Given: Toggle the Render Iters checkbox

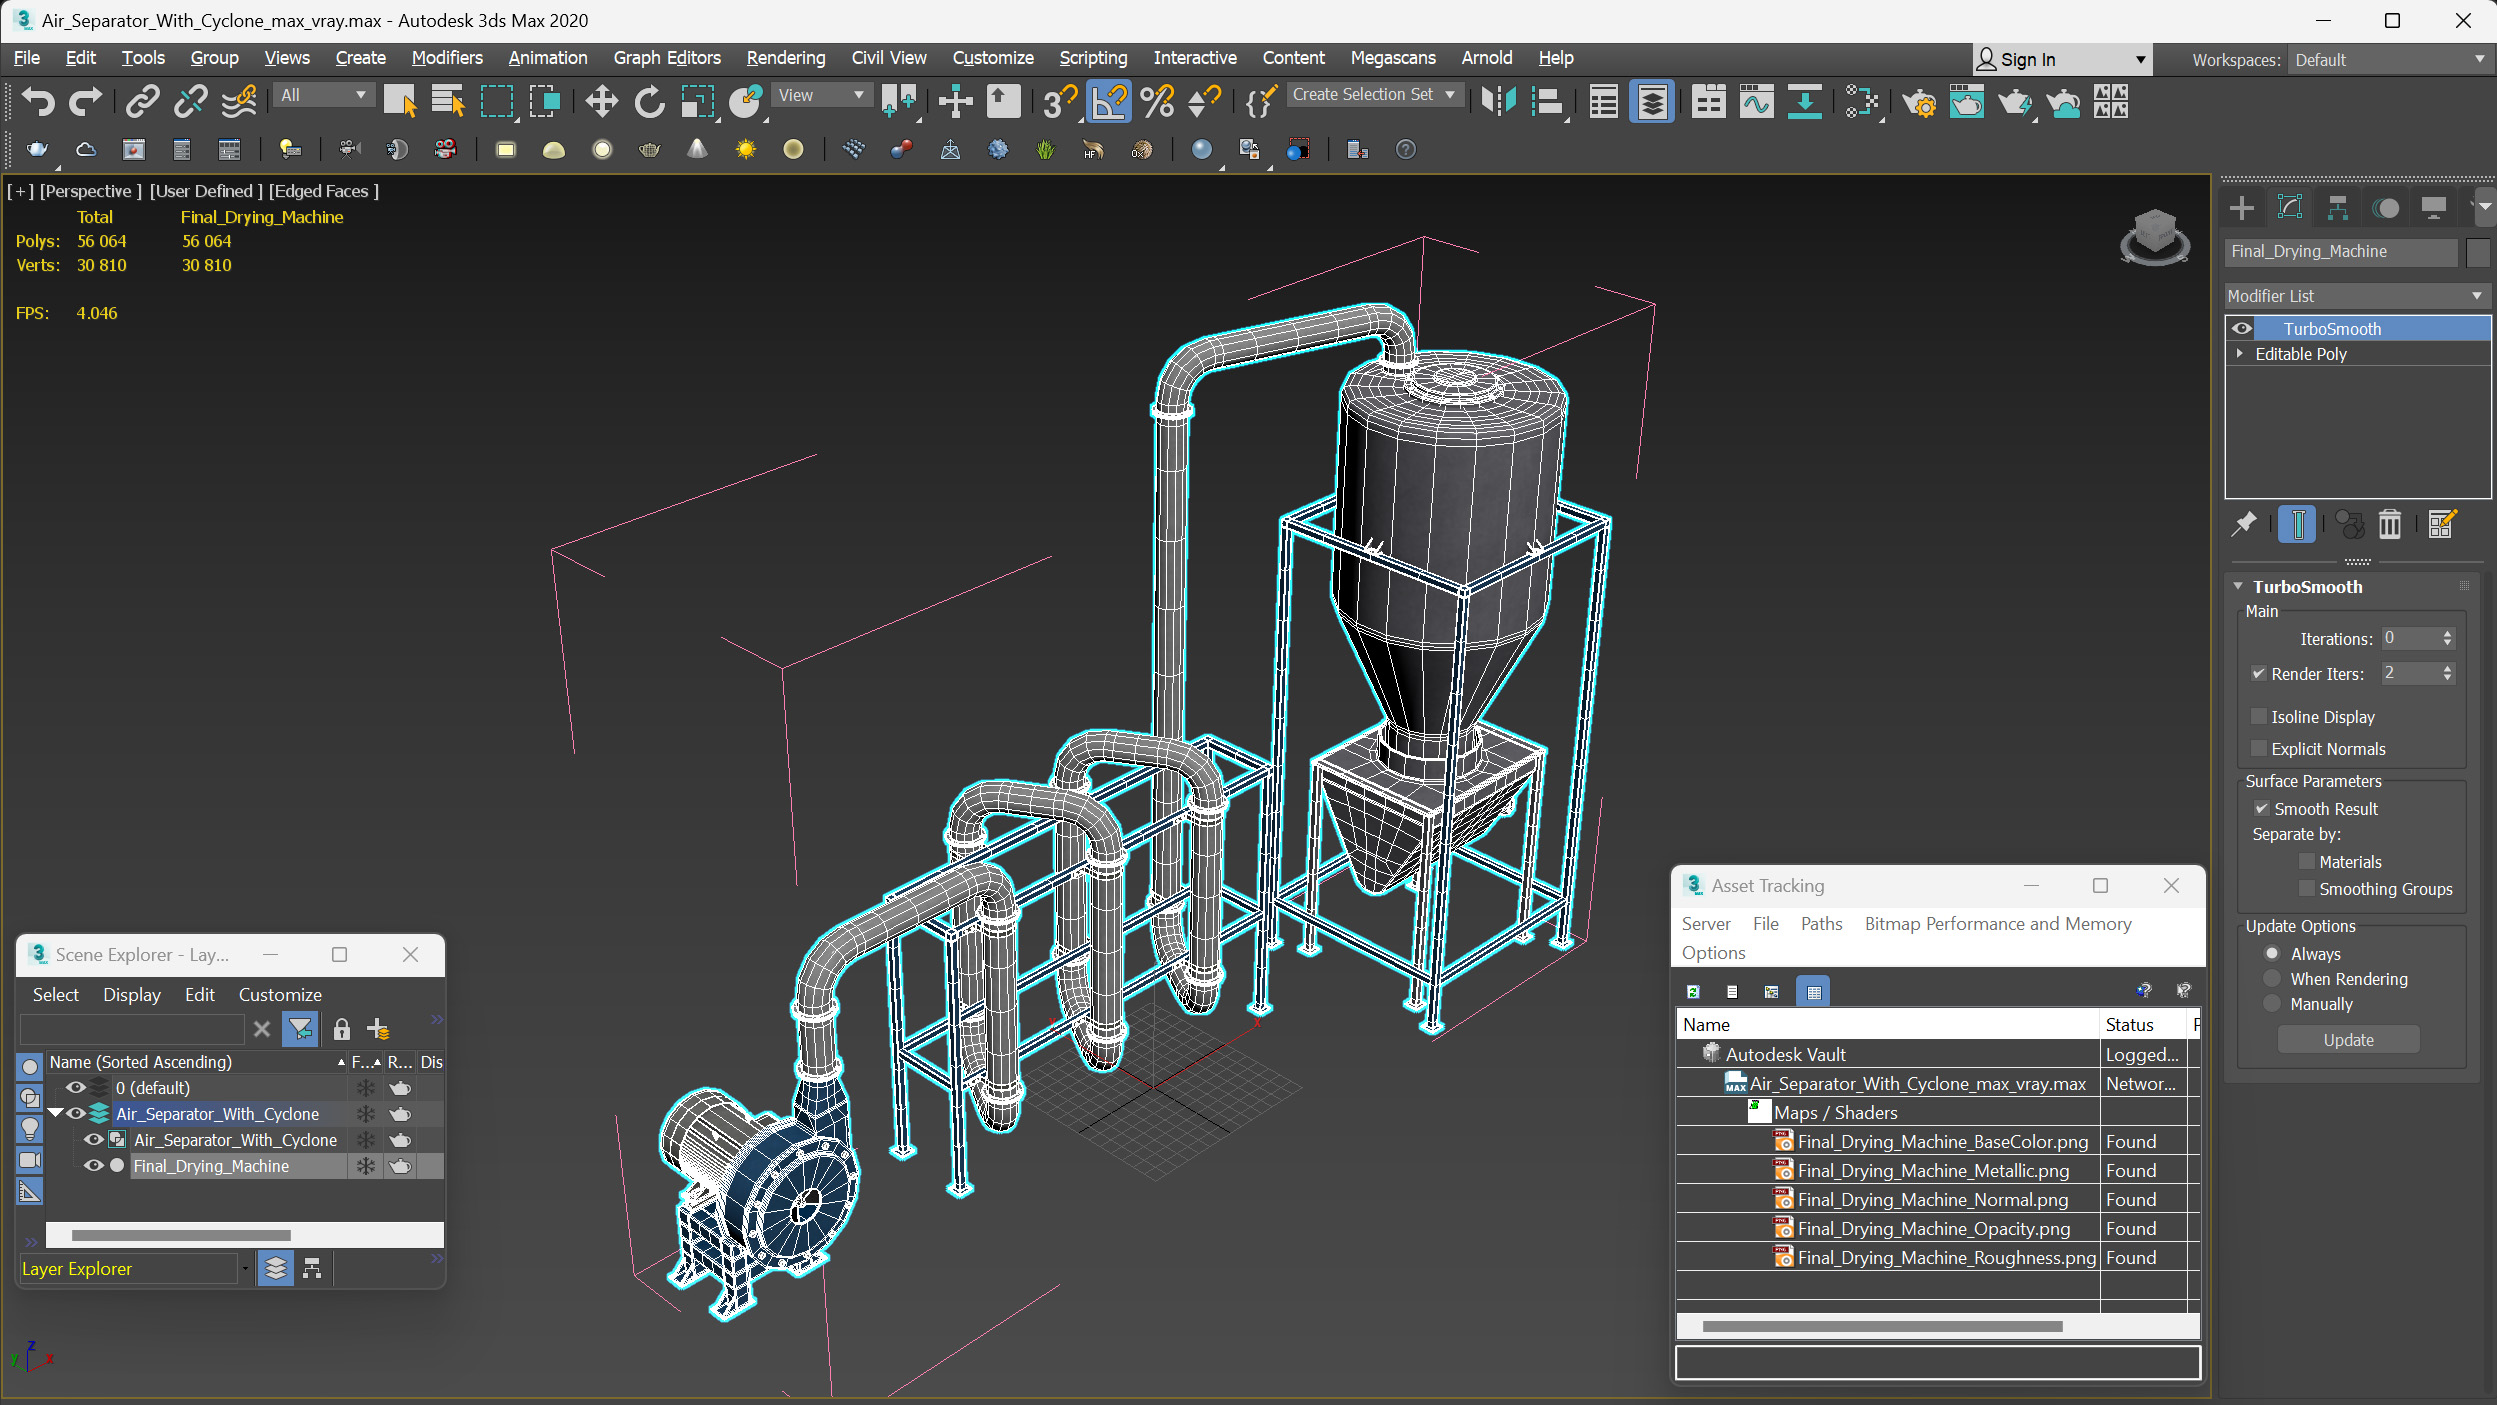Looking at the screenshot, I should 2258,674.
